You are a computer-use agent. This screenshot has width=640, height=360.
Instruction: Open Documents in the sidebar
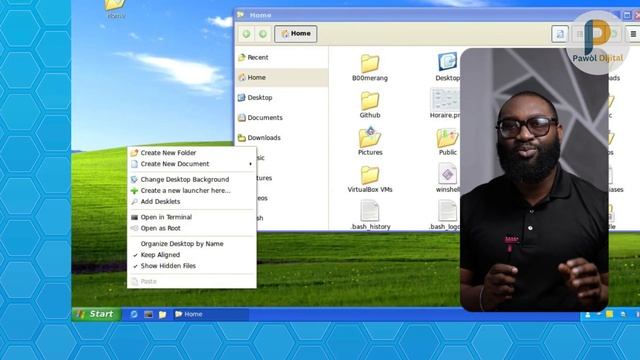point(282,118)
